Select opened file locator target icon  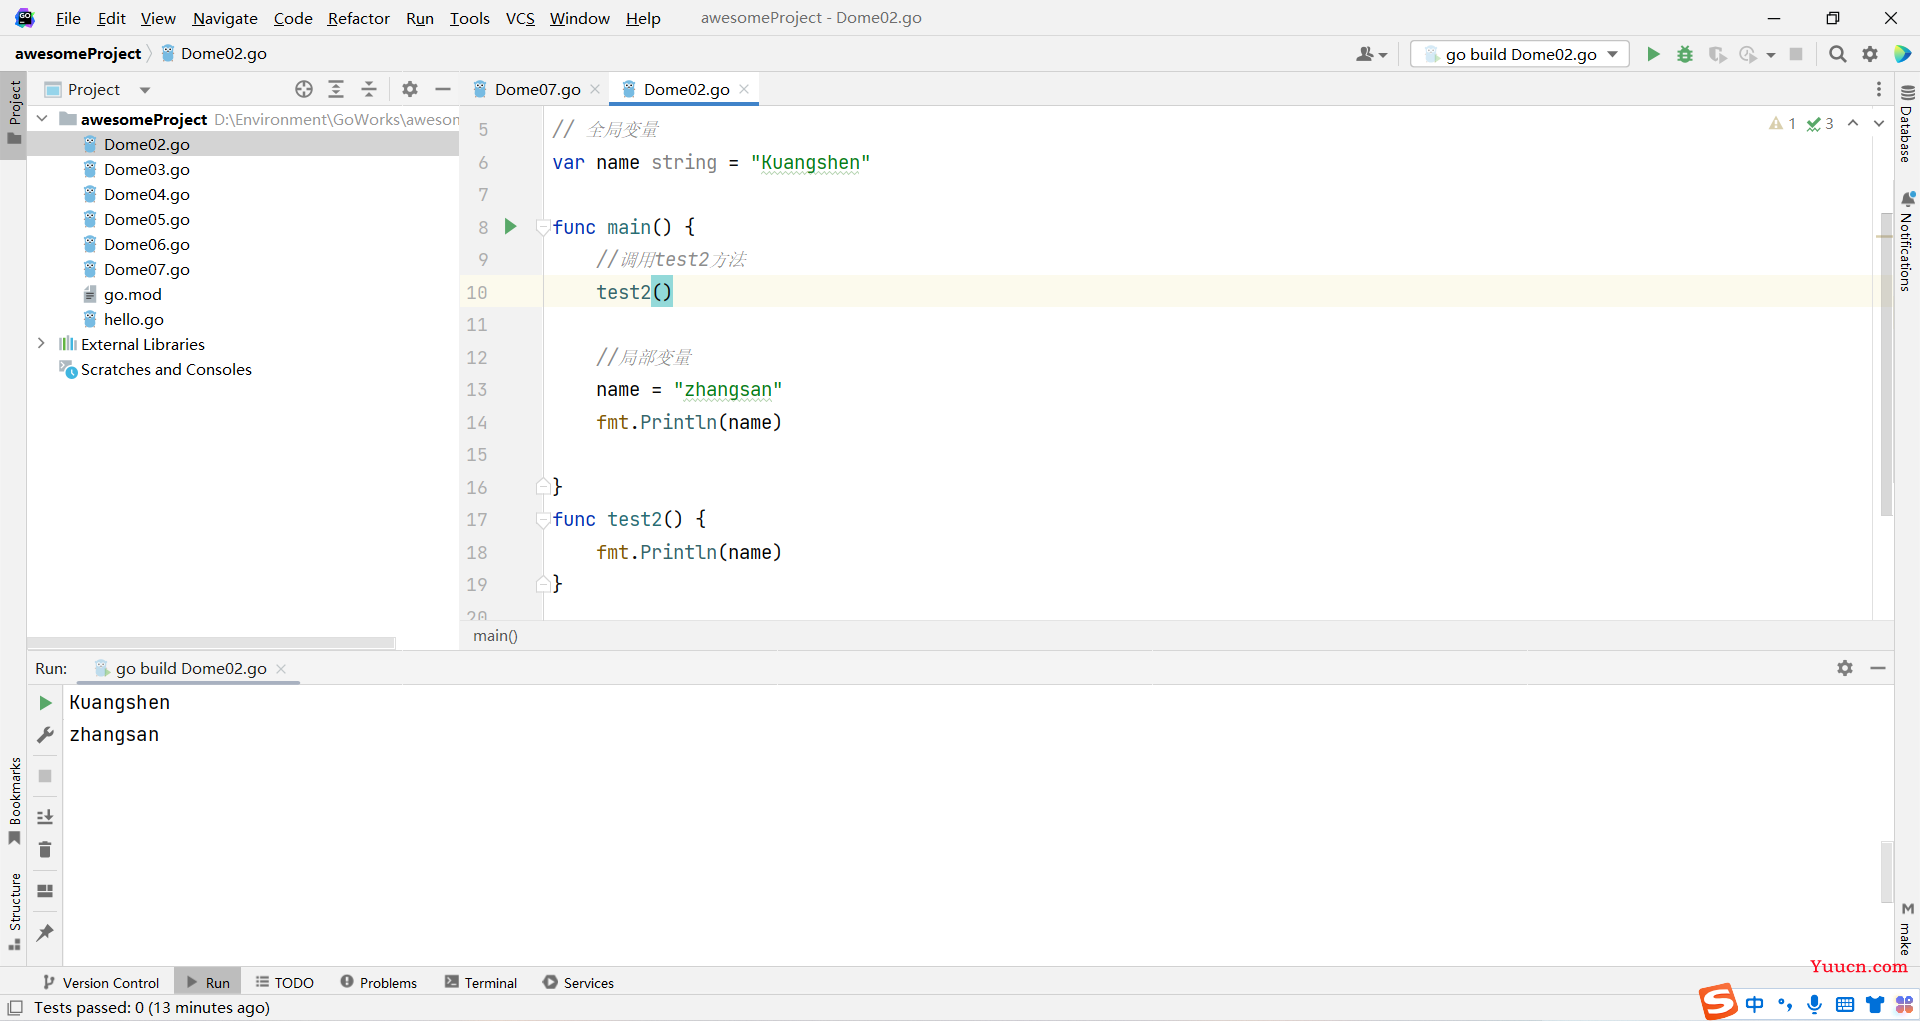click(x=304, y=89)
